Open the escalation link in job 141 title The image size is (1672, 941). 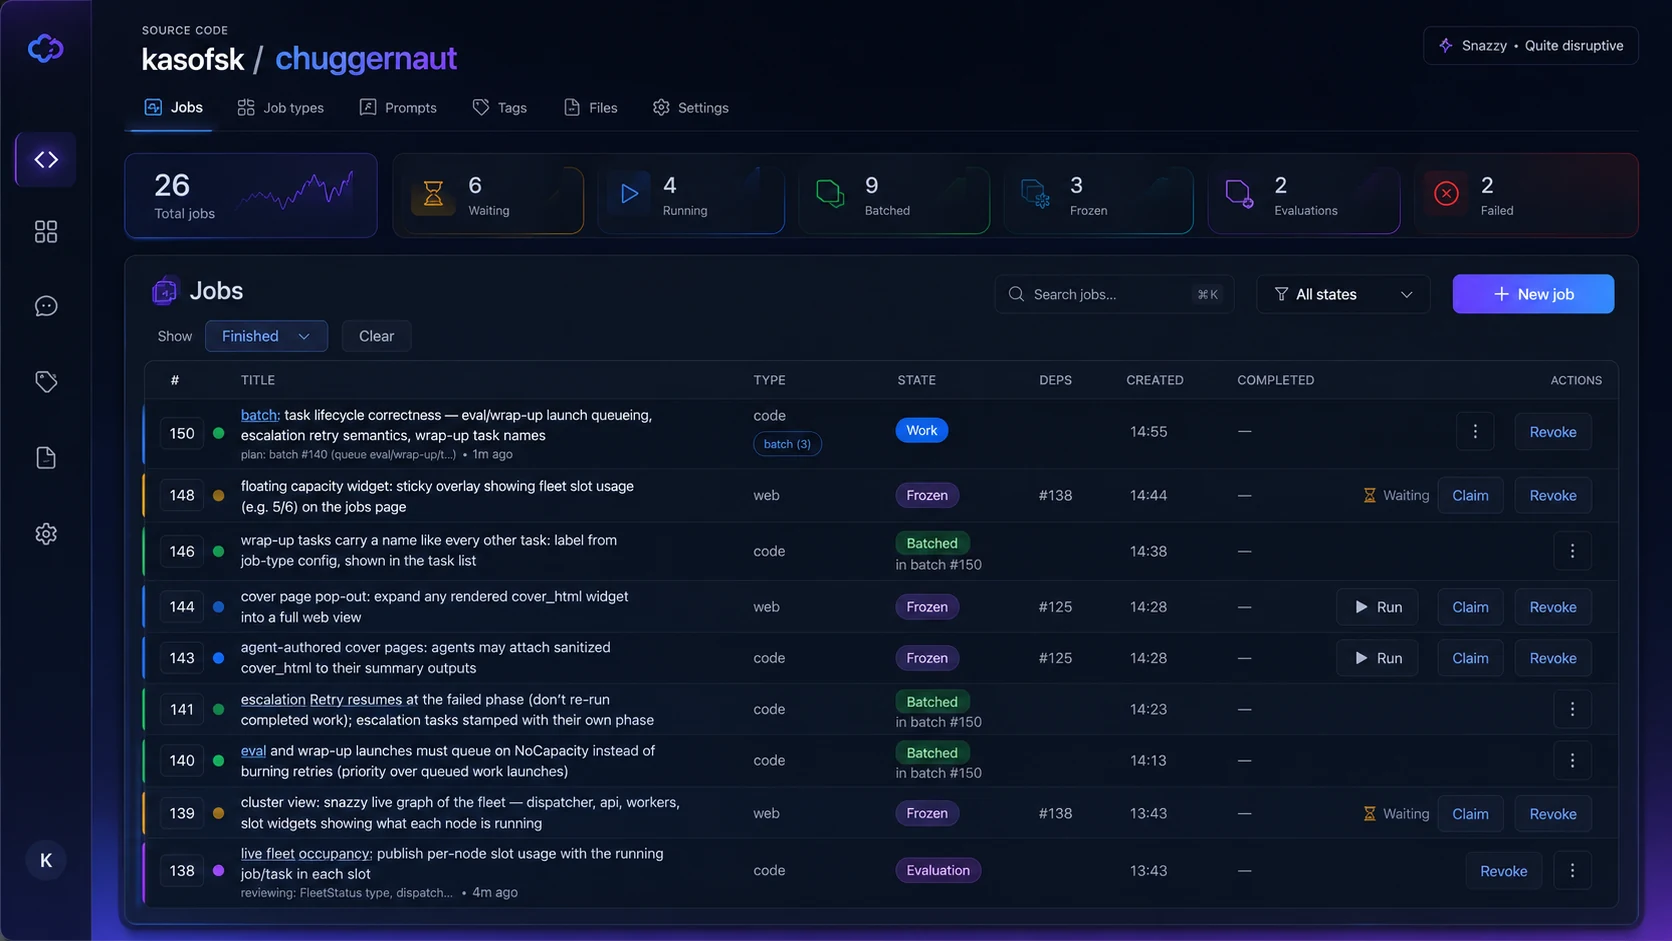pyautogui.click(x=273, y=699)
